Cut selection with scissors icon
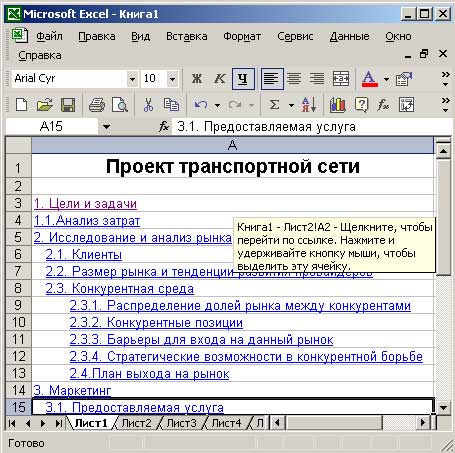The width and height of the screenshot is (455, 453). pyautogui.click(x=148, y=105)
